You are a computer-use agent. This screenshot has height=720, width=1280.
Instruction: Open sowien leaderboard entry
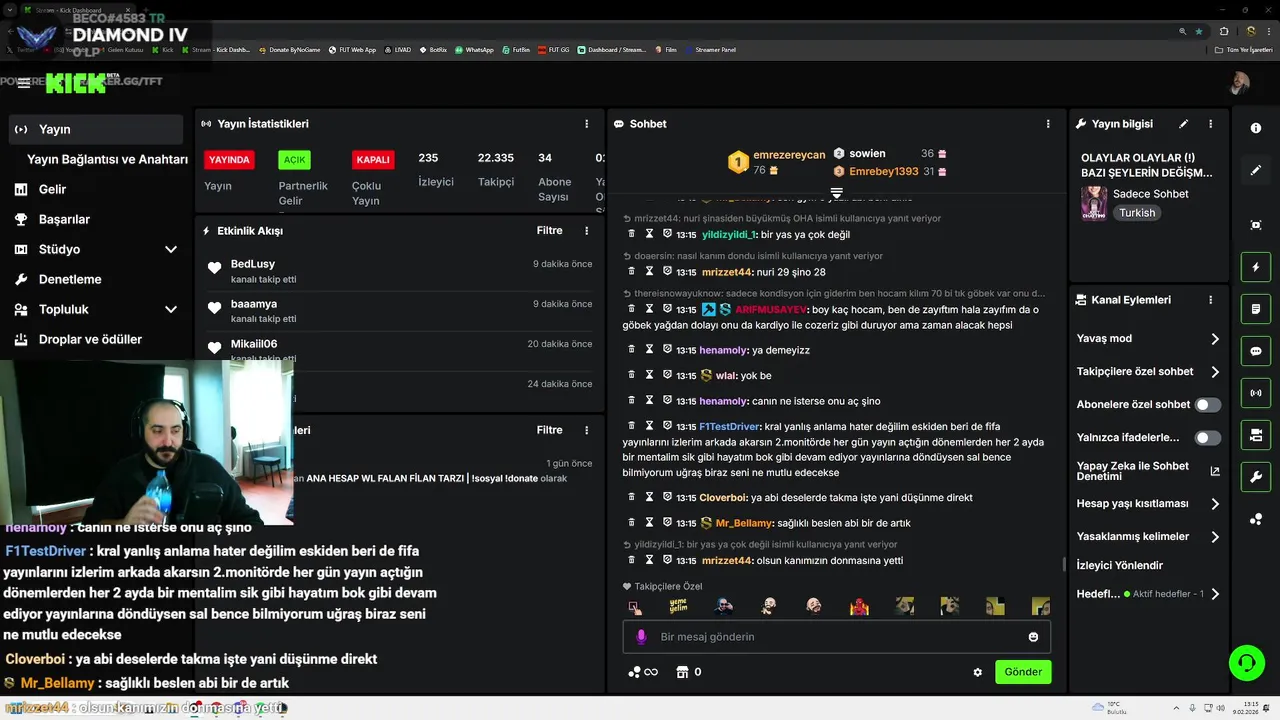point(867,154)
